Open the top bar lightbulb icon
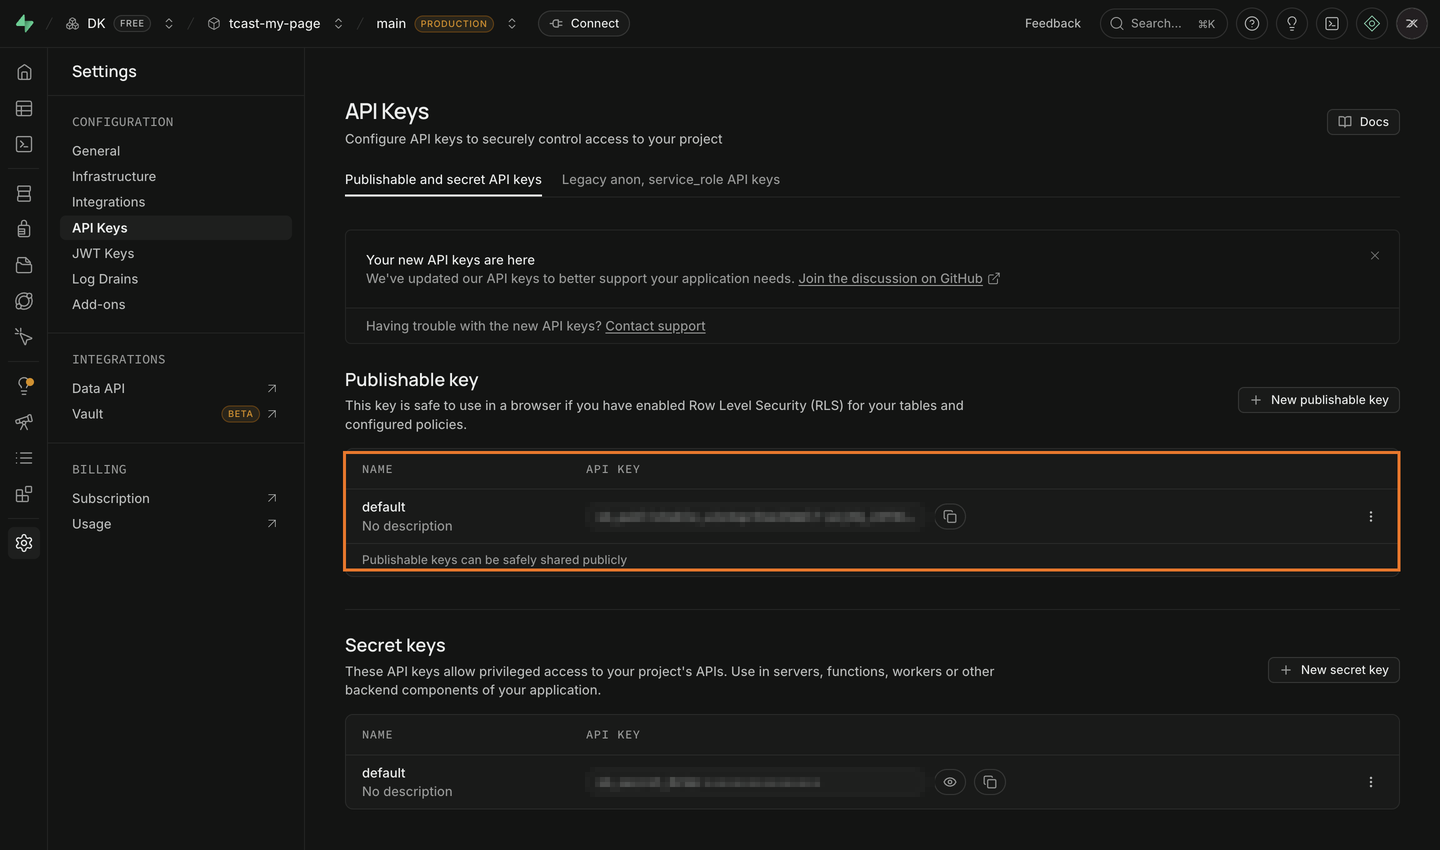The width and height of the screenshot is (1440, 850). (1292, 23)
